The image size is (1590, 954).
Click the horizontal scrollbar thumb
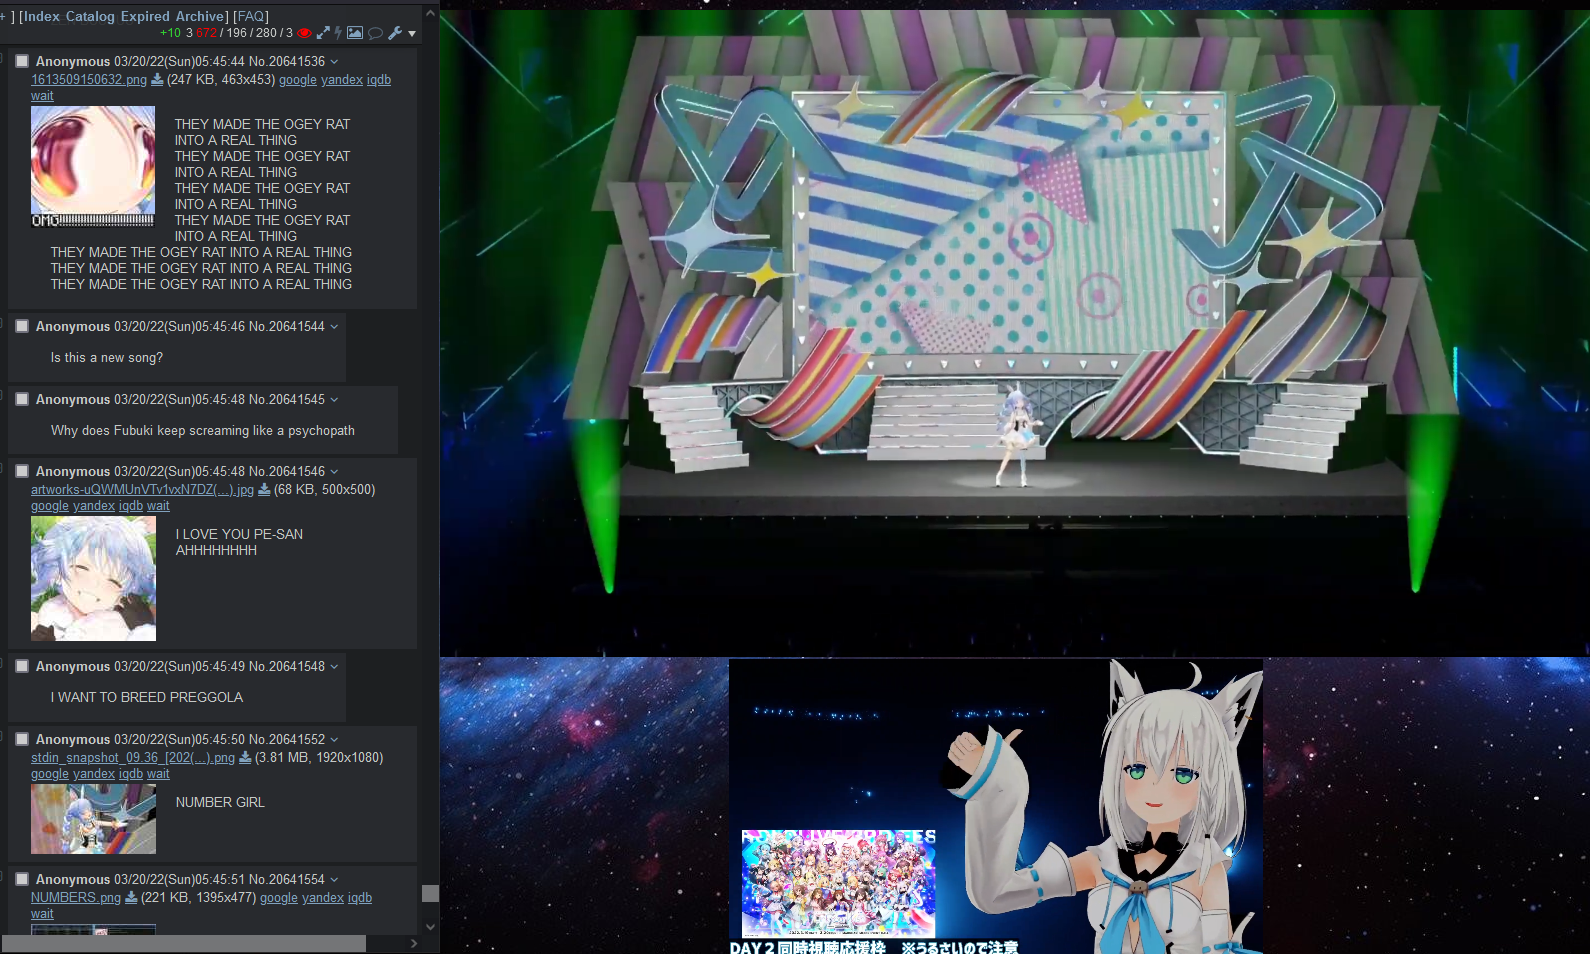pos(184,944)
